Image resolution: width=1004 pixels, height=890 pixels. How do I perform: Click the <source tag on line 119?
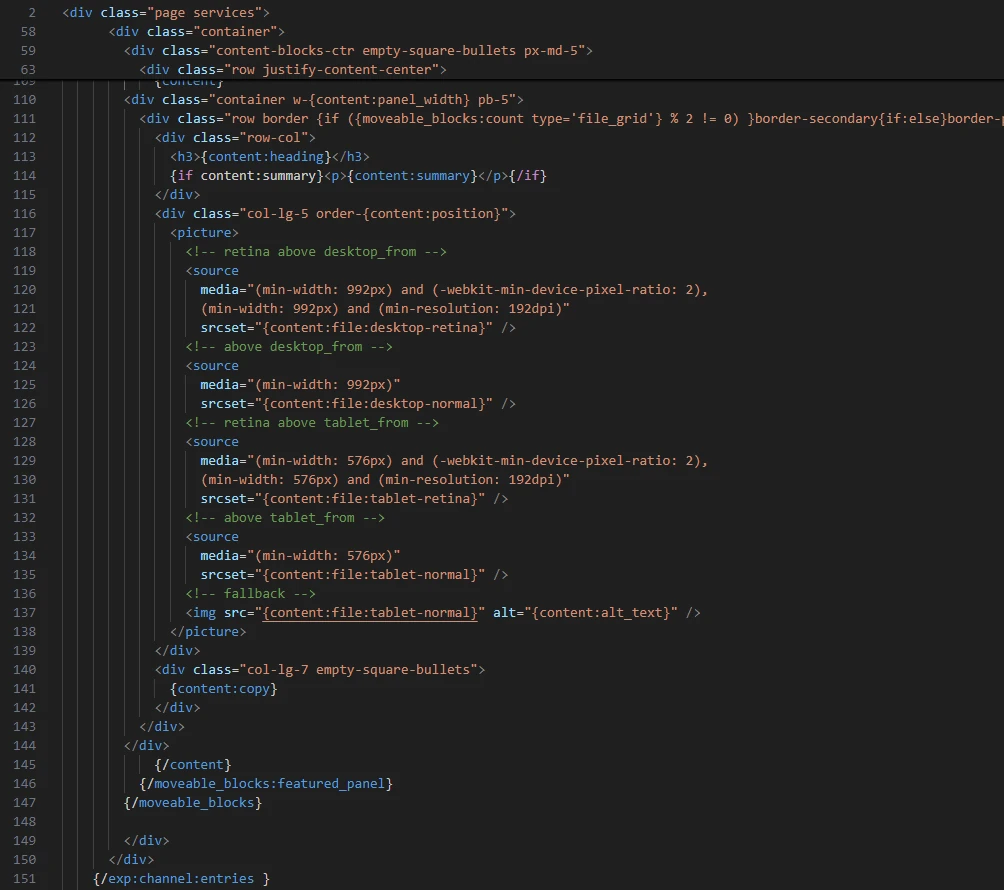tap(212, 270)
